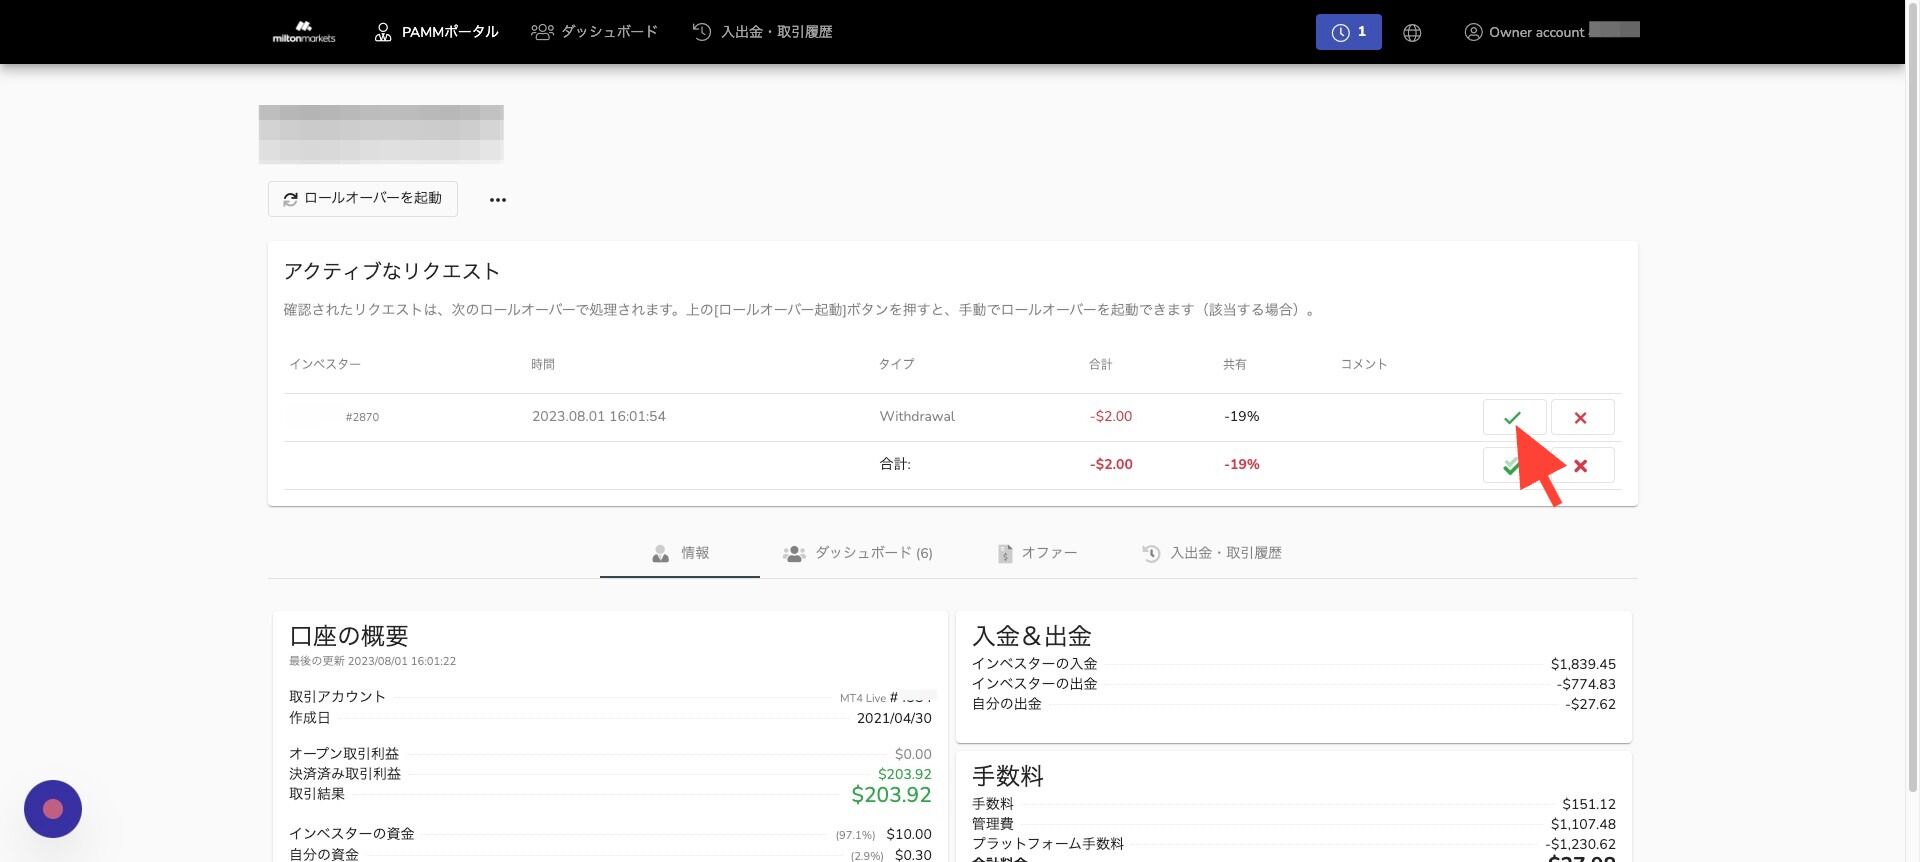Click the 手数料 value $151.12
The image size is (1920, 862).
click(x=1589, y=804)
